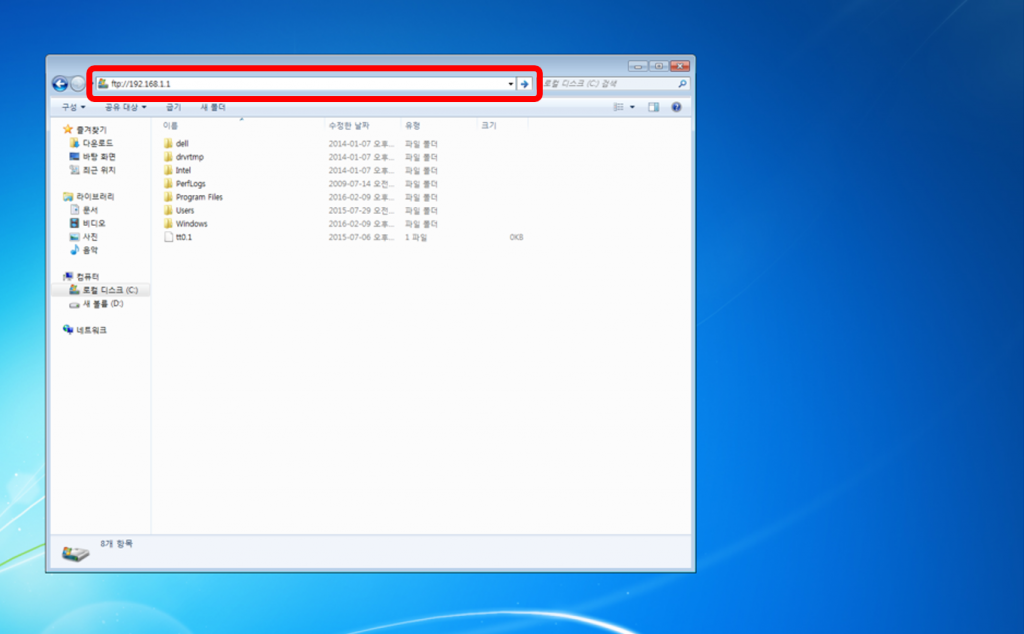The height and width of the screenshot is (634, 1024).
Task: Select 라이브러리 in the navigation pane
Action: click(89, 197)
